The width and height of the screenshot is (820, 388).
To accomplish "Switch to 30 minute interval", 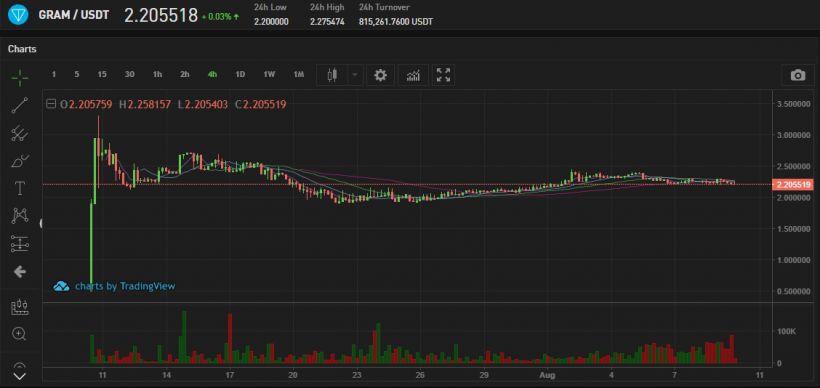I will (130, 75).
